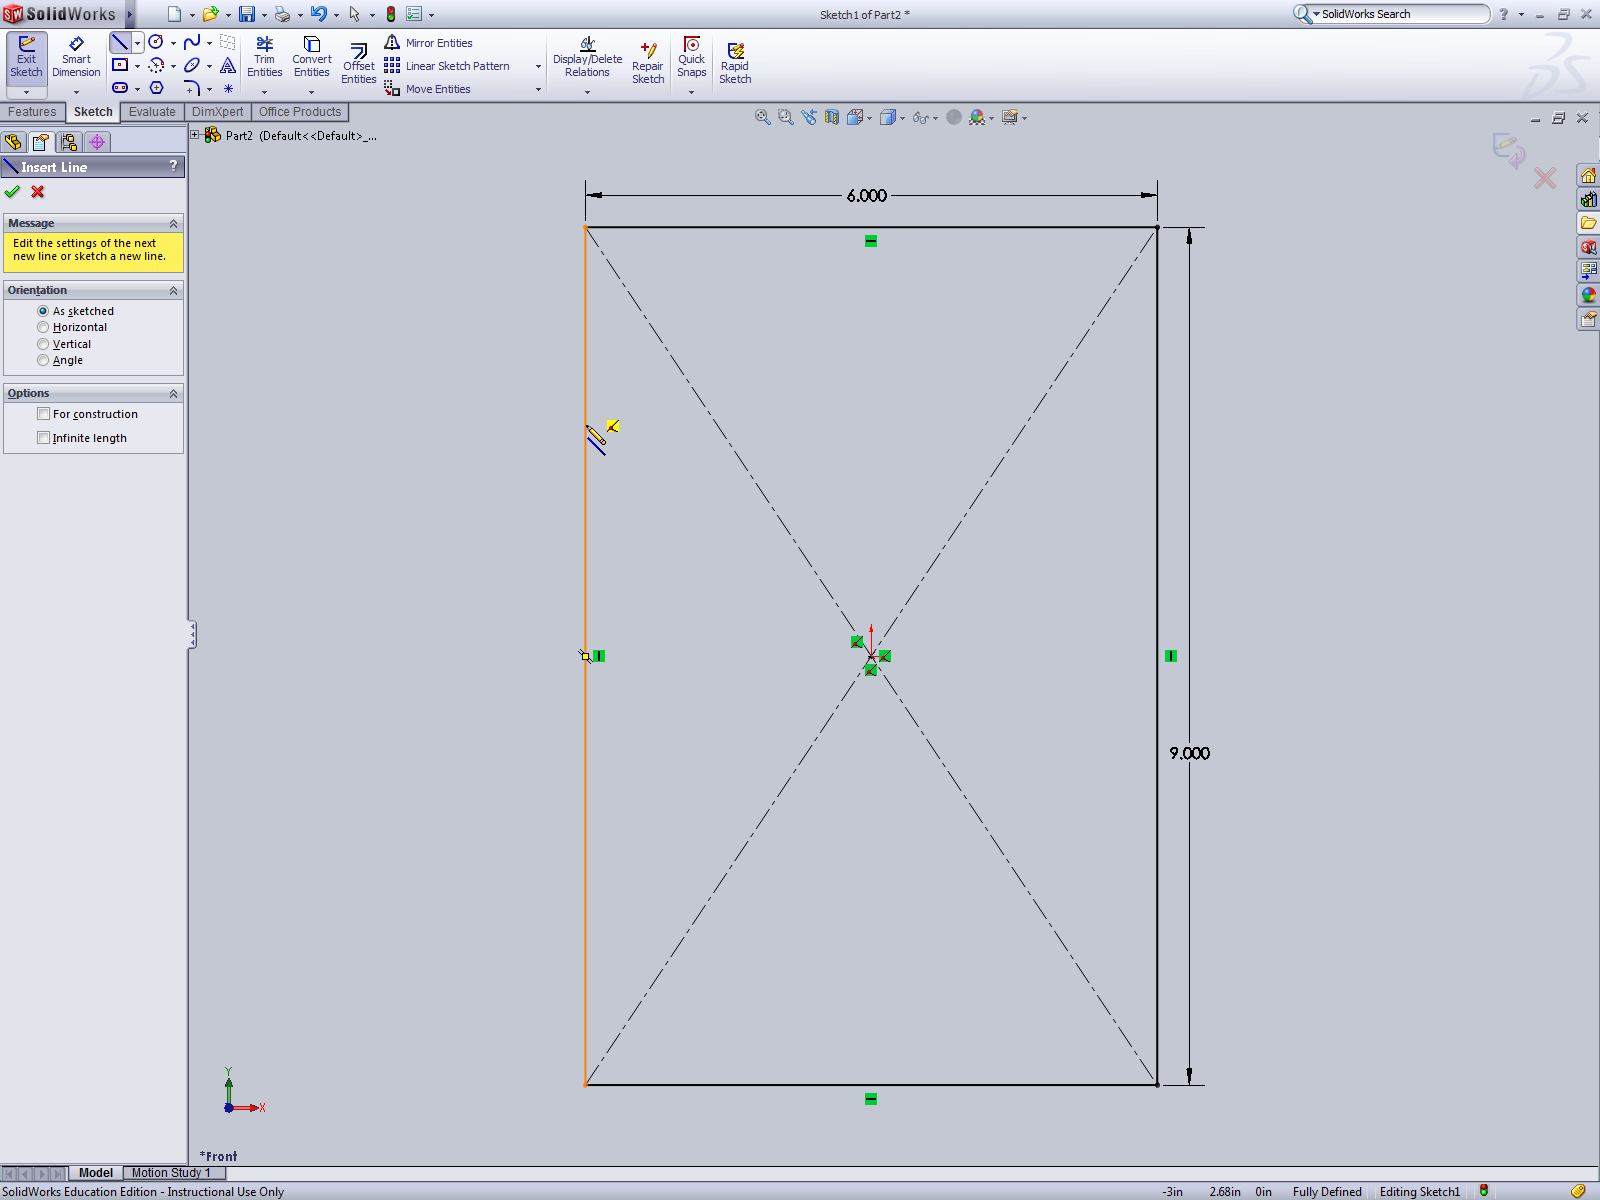Expand the Linear Sketch Pattern dropdown
This screenshot has height=1200, width=1600.
pyautogui.click(x=538, y=66)
